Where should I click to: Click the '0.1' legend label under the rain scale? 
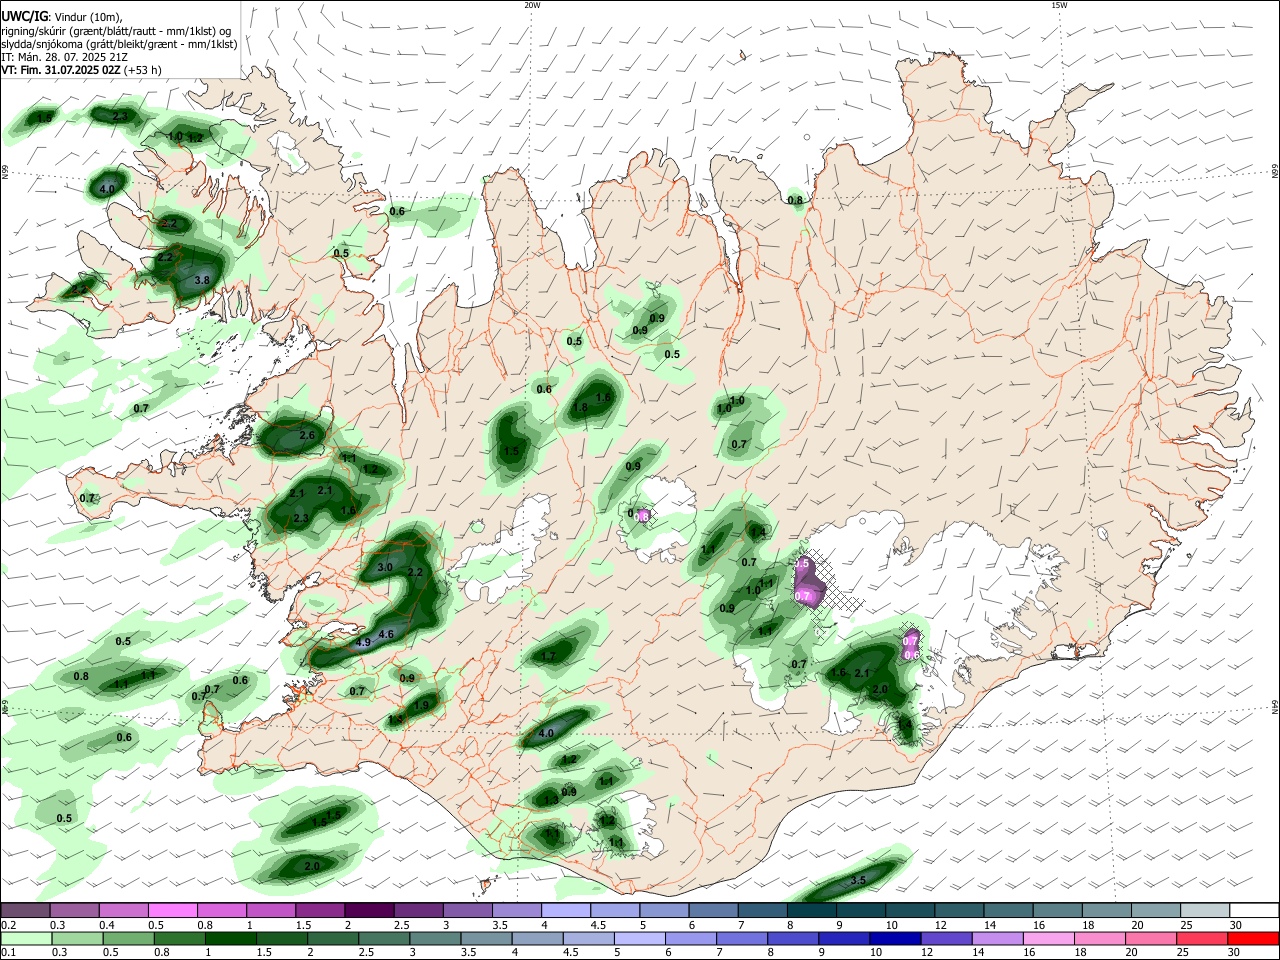[8, 953]
